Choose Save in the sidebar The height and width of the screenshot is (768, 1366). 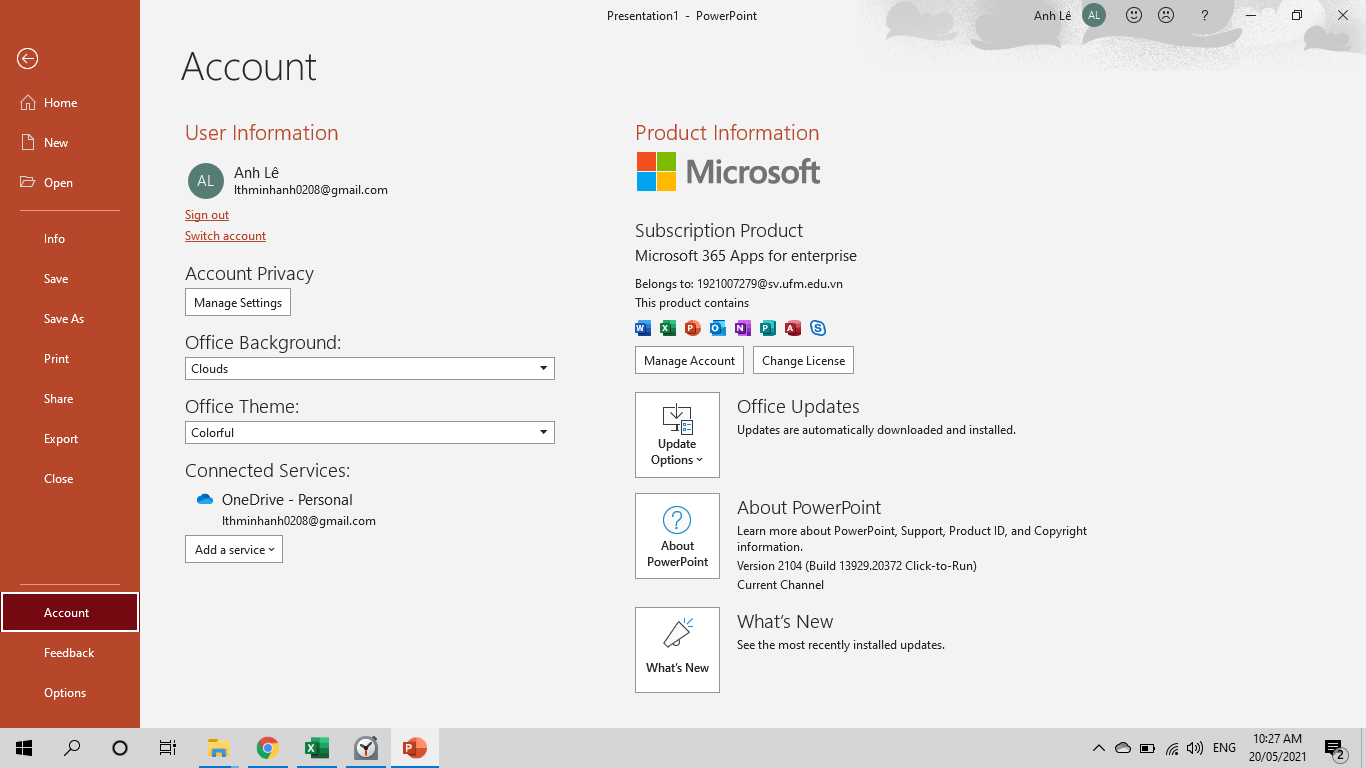(x=70, y=279)
